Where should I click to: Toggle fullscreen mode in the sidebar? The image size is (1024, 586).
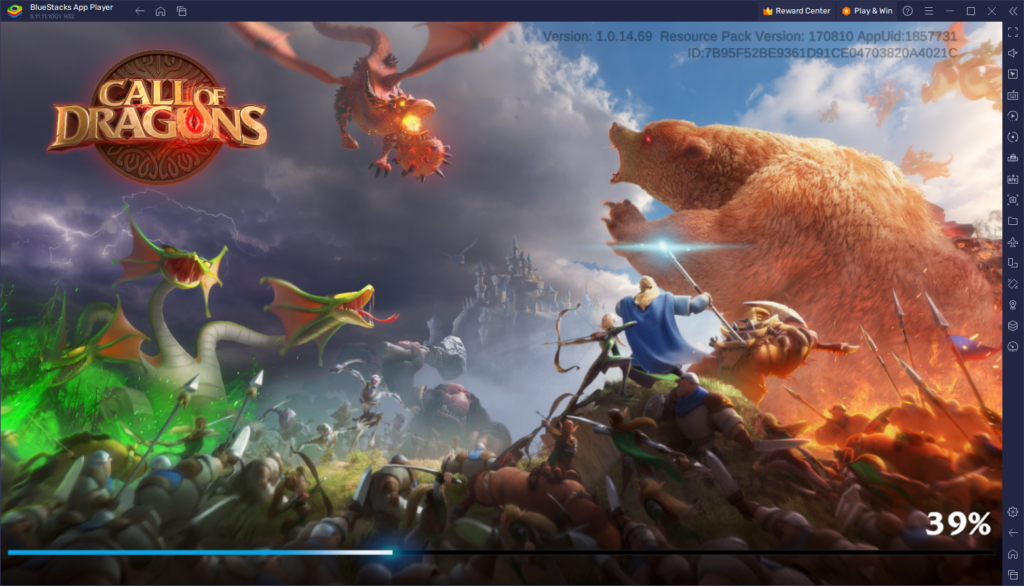(1012, 32)
